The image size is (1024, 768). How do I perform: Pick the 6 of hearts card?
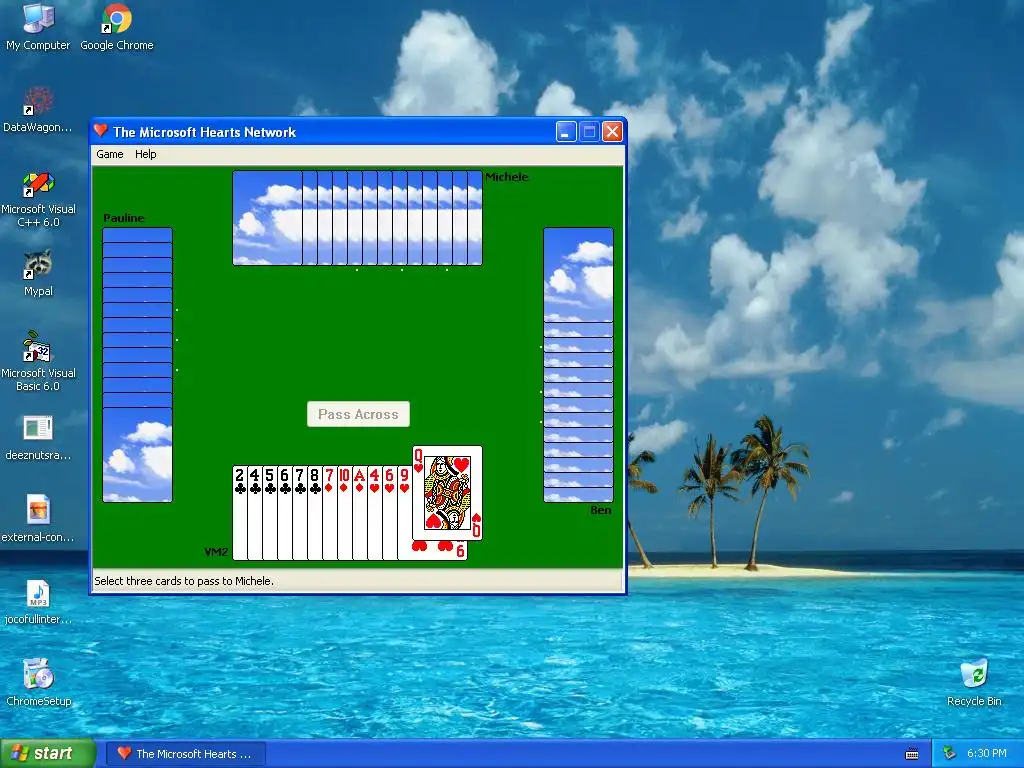[390, 513]
